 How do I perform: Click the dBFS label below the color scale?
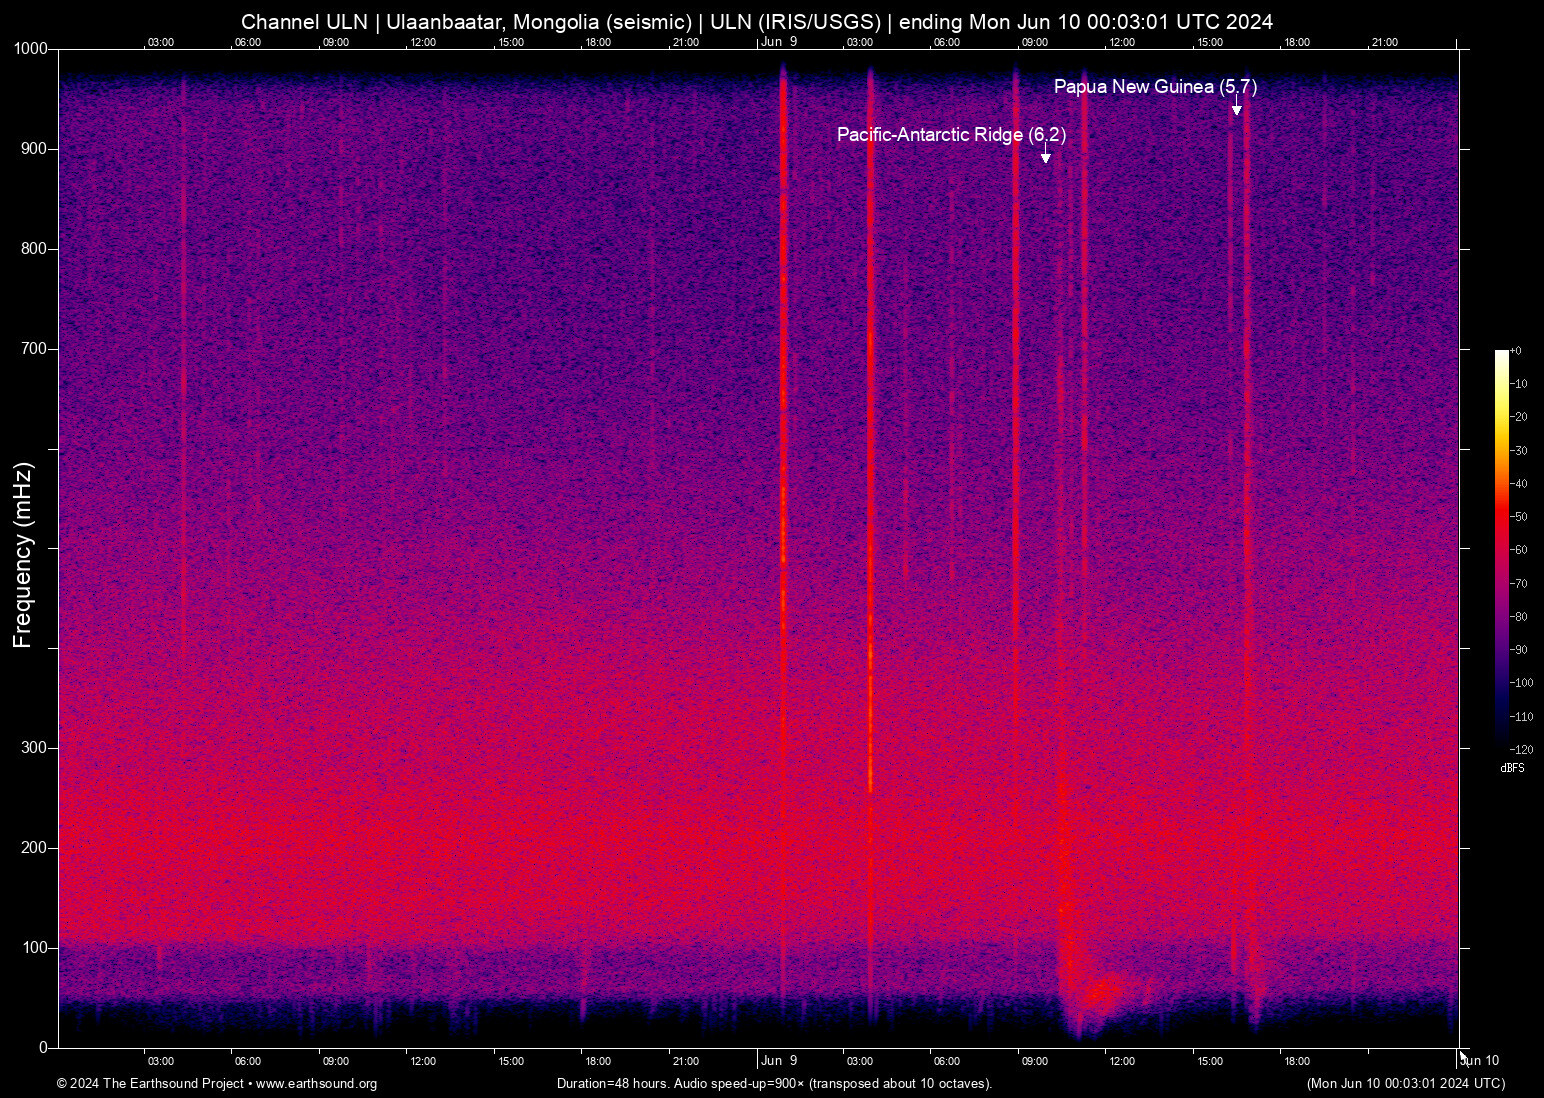(1512, 768)
